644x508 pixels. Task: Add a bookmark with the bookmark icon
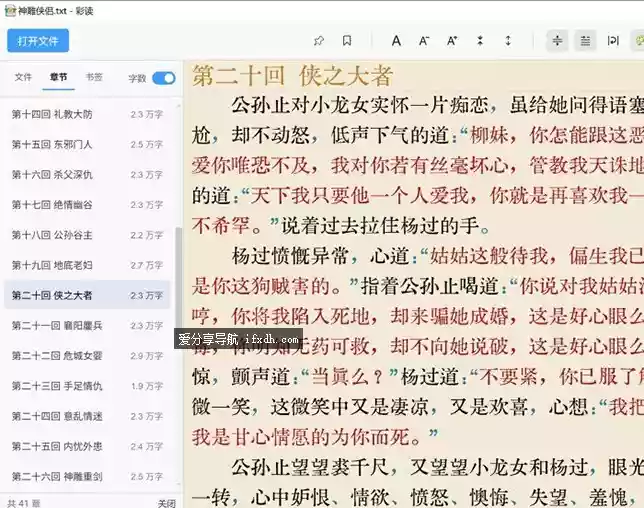coord(347,40)
